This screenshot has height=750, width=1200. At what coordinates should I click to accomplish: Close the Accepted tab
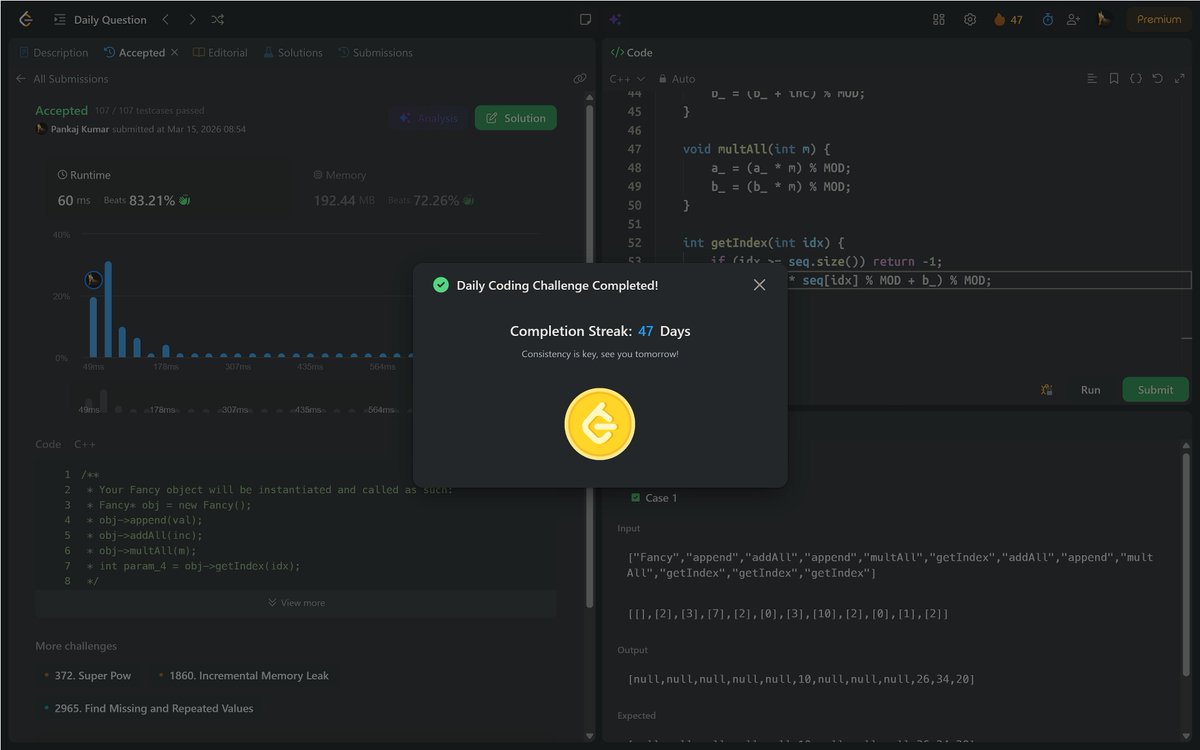pyautogui.click(x=174, y=52)
